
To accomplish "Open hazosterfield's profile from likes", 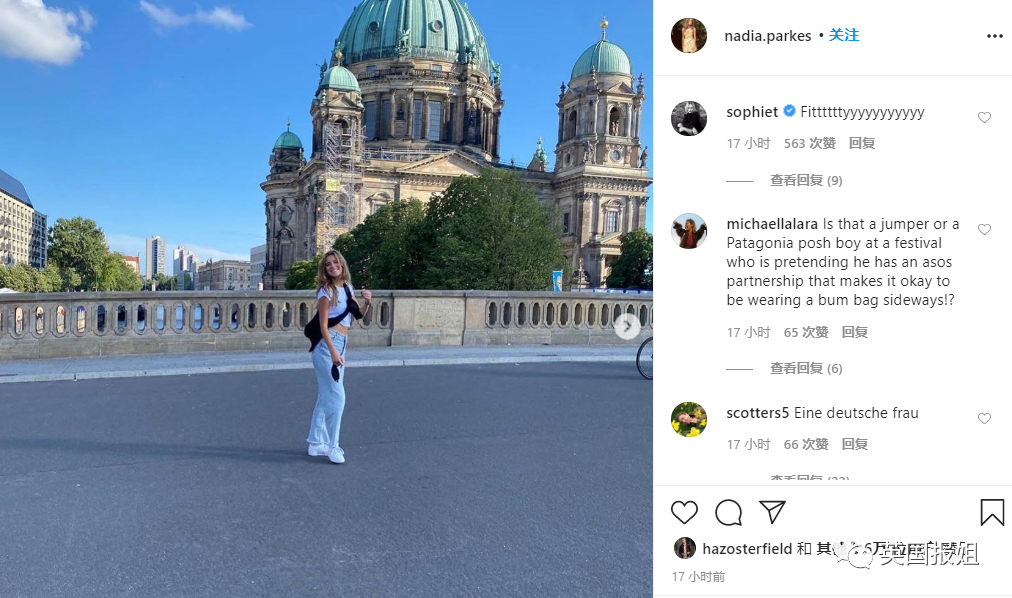I will 747,548.
